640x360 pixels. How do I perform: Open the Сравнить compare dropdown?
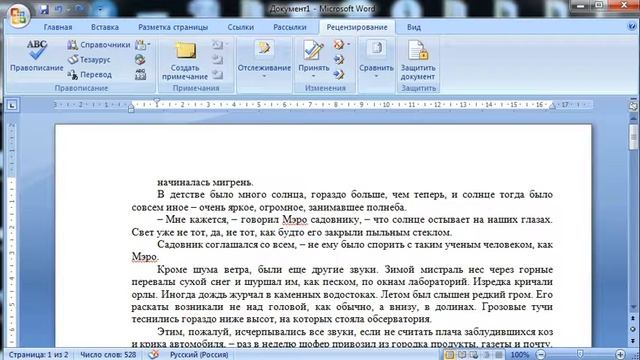376,60
